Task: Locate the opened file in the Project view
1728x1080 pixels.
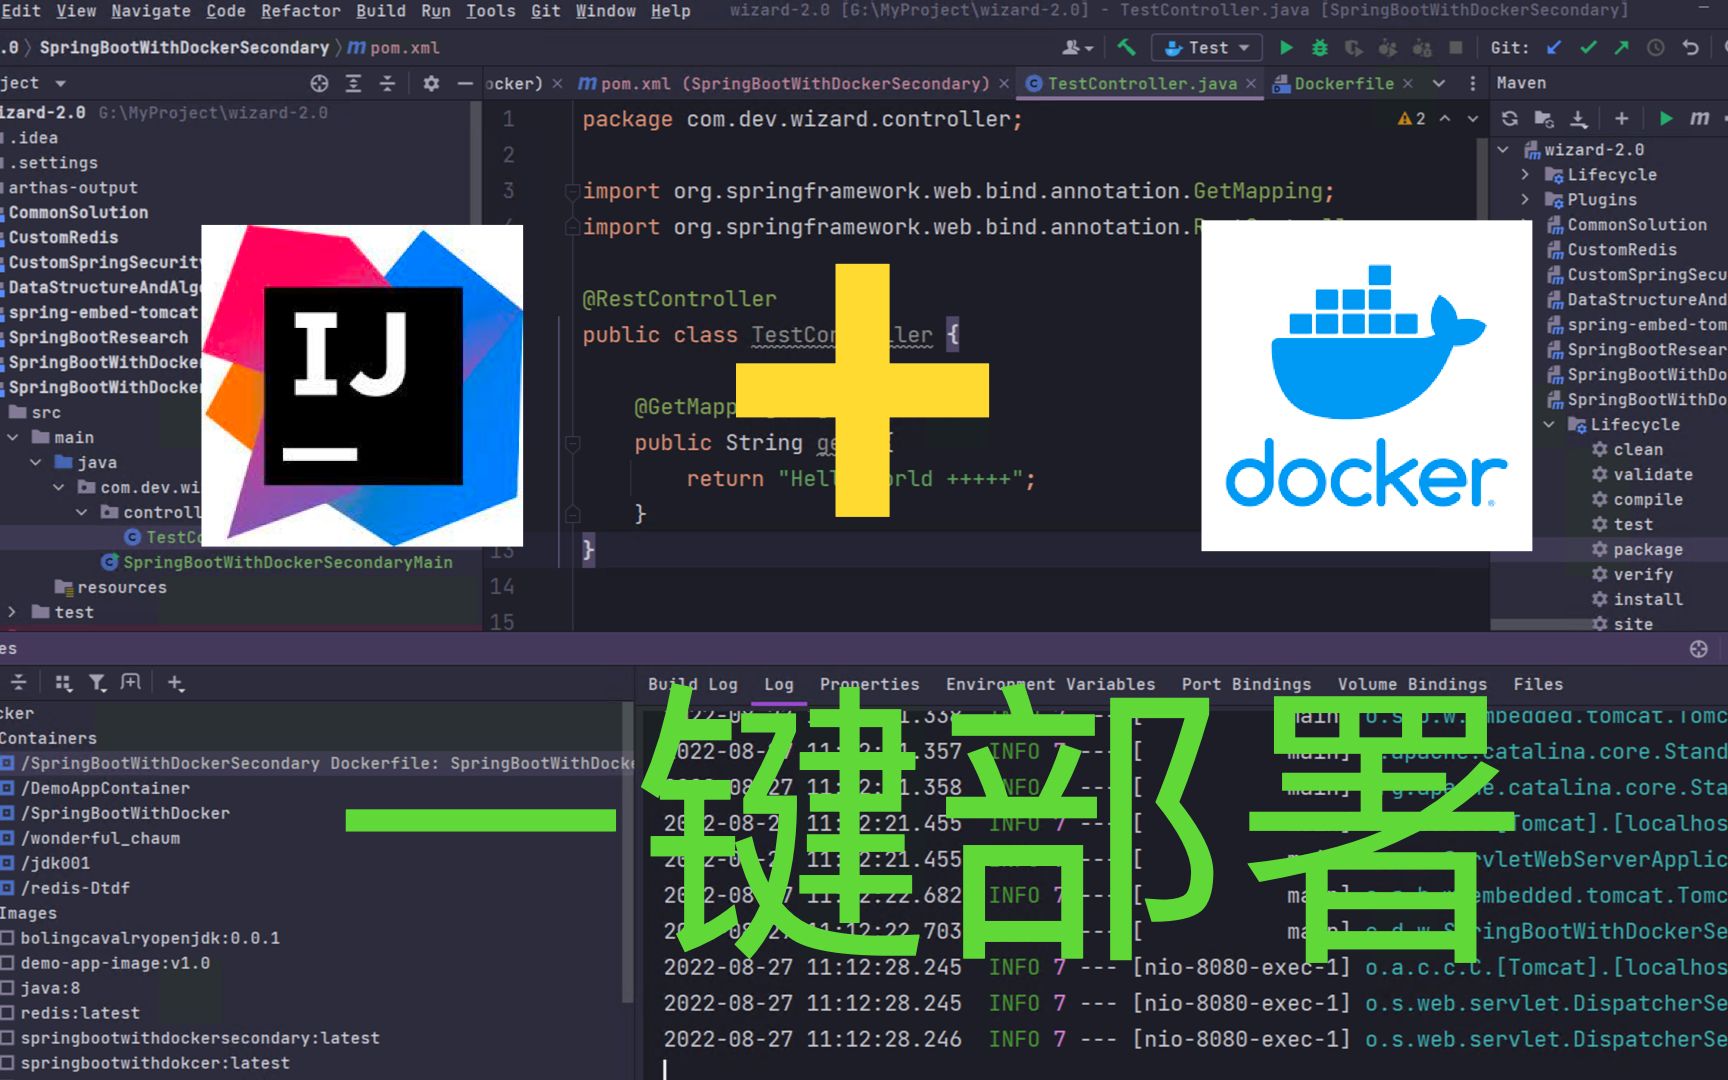Action: coord(319,83)
